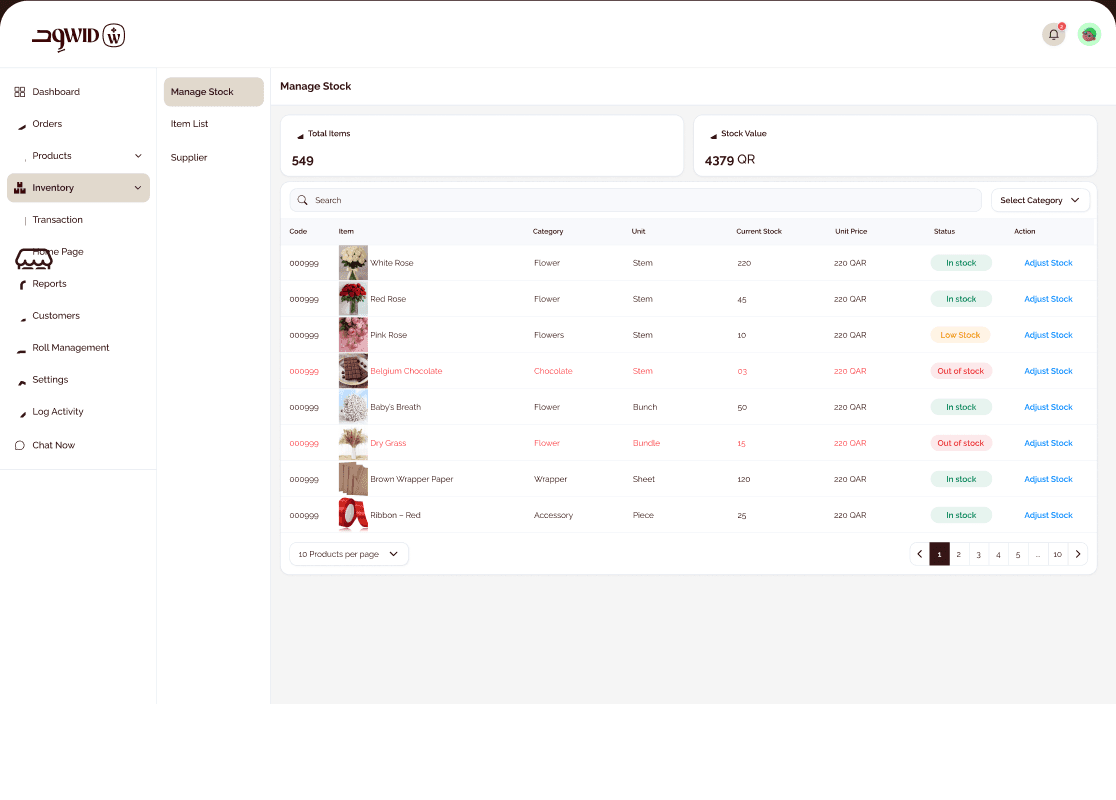Viewport: 1116px width, 800px height.
Task: Click the Current Stock column header
Action: pos(759,231)
